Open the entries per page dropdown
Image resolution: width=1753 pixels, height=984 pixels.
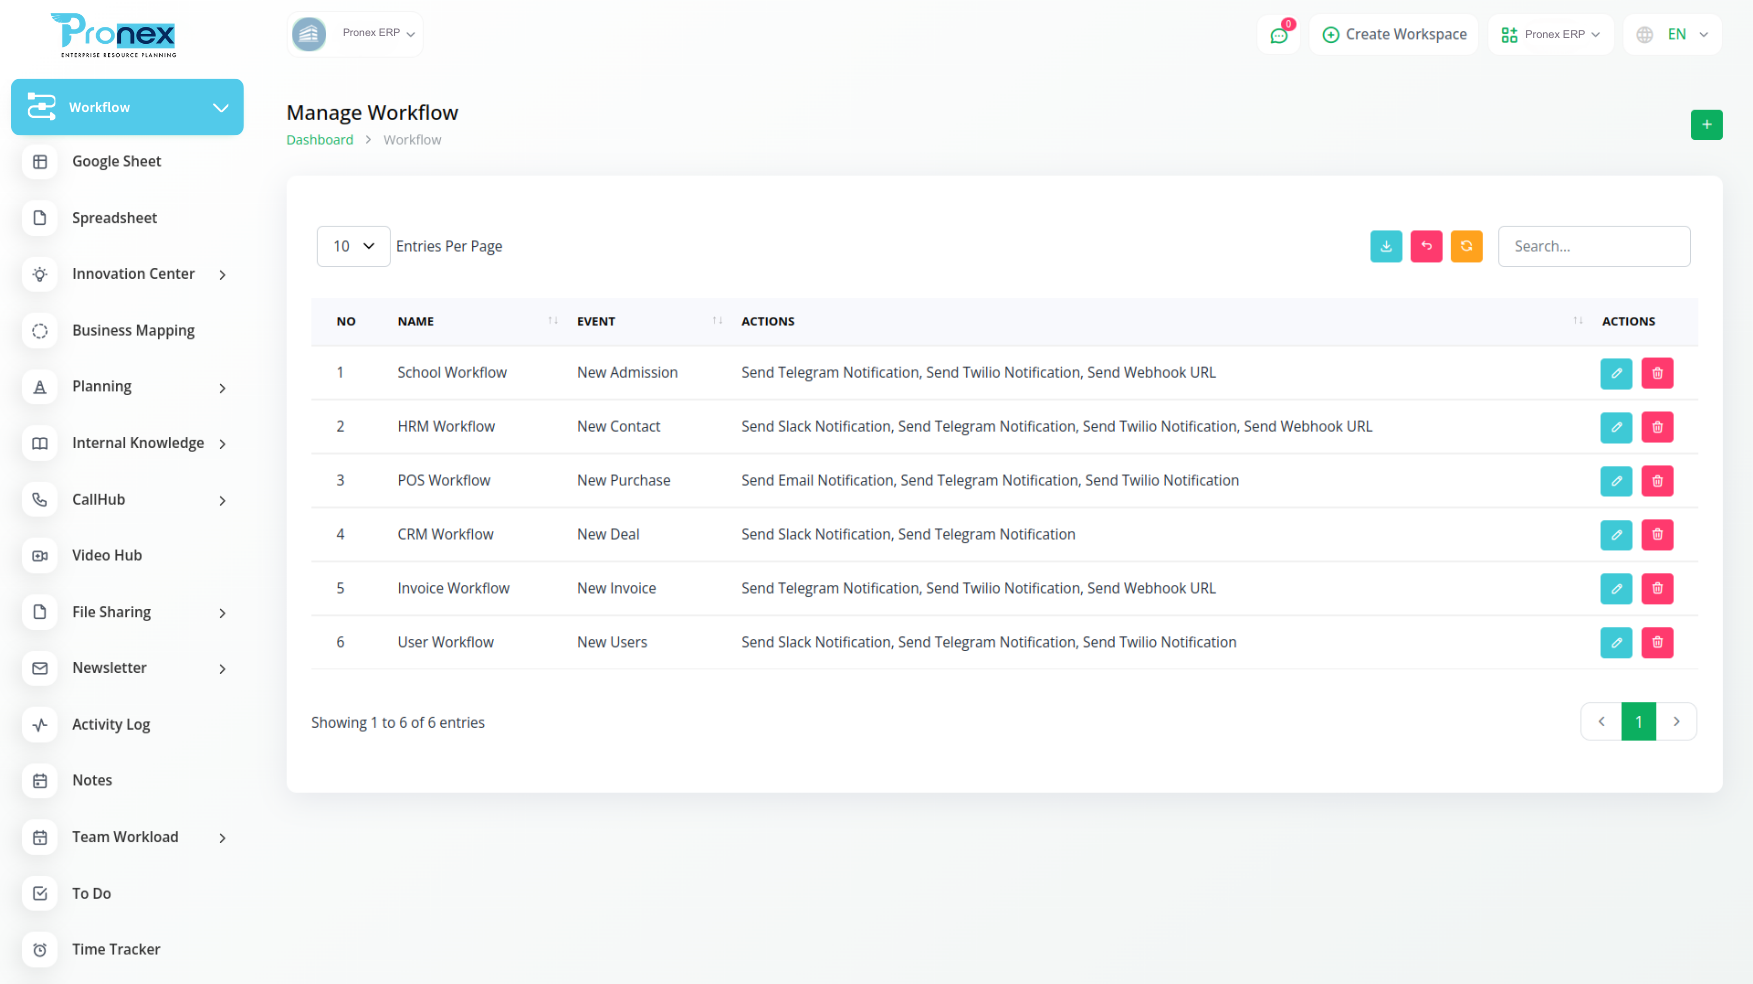[x=353, y=246]
